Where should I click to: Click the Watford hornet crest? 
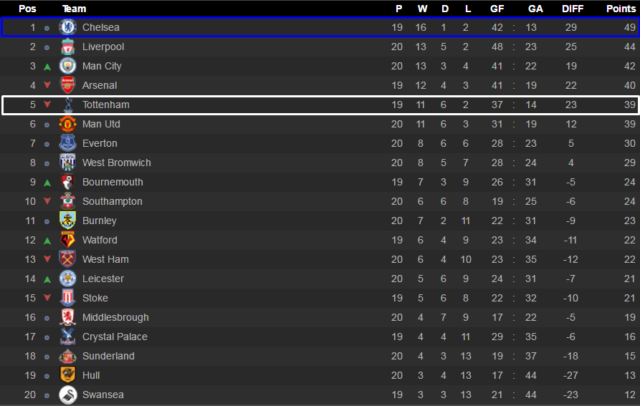coord(68,240)
